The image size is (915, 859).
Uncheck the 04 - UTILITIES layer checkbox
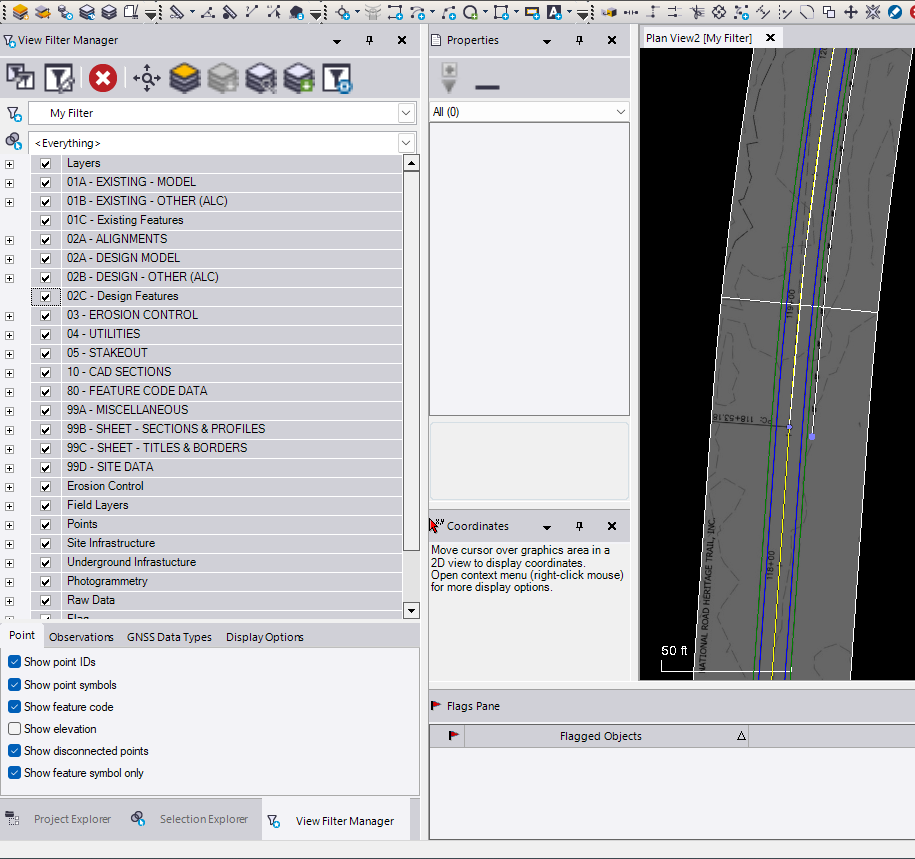click(x=45, y=334)
